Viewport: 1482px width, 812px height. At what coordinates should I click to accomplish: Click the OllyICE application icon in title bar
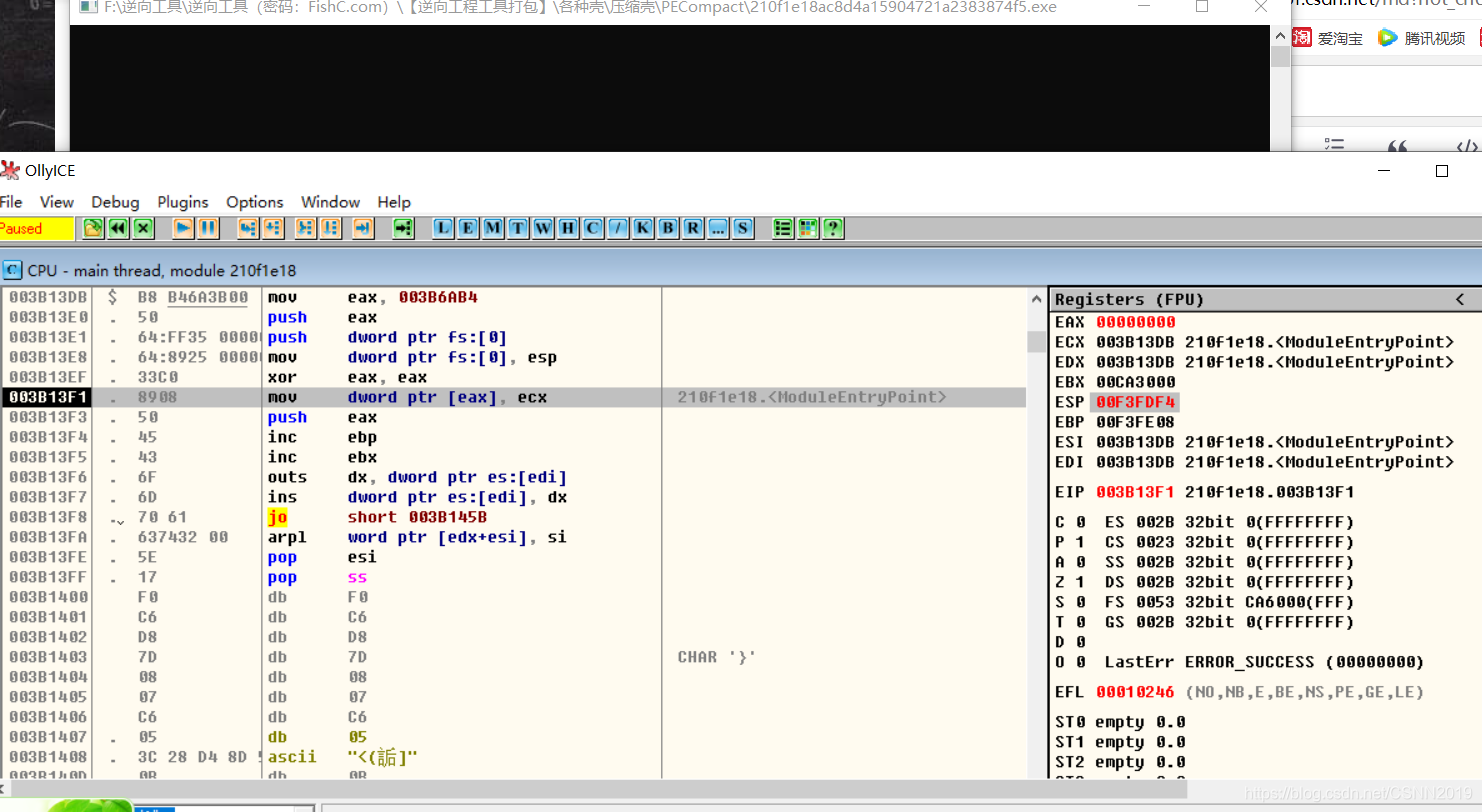point(11,170)
